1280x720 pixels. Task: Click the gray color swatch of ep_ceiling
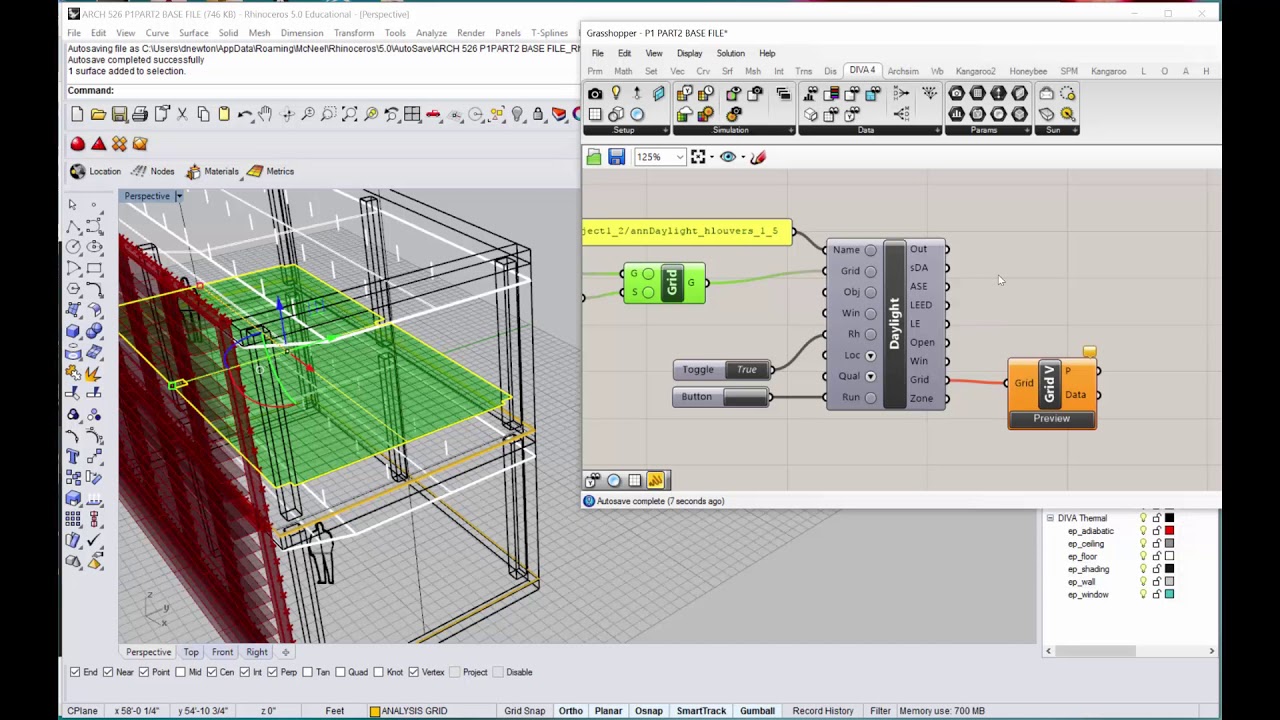click(x=1169, y=544)
